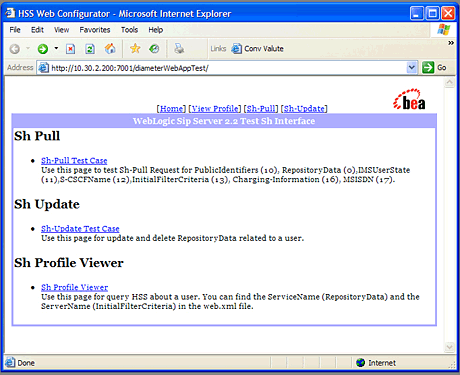Screen dimensions: 460x375
Task: Close the Internet Explorer window
Action: tap(448, 13)
